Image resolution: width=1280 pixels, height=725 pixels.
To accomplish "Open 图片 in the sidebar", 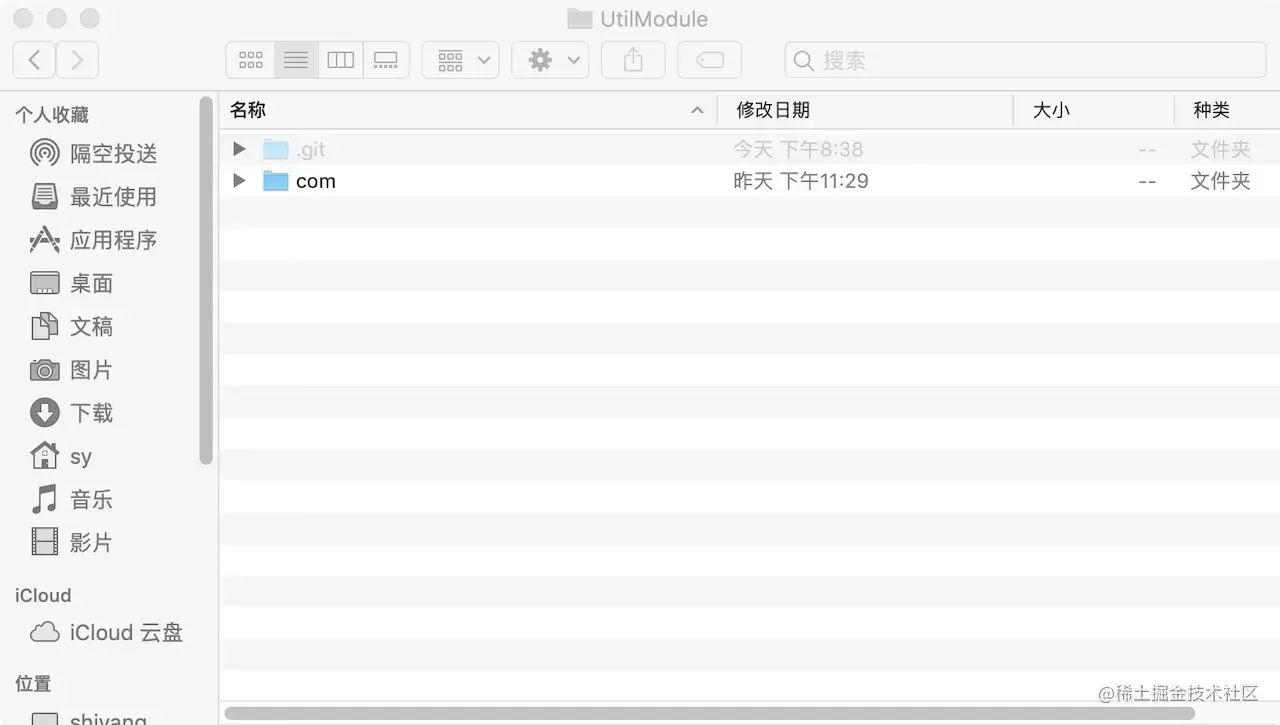I will click(72, 370).
